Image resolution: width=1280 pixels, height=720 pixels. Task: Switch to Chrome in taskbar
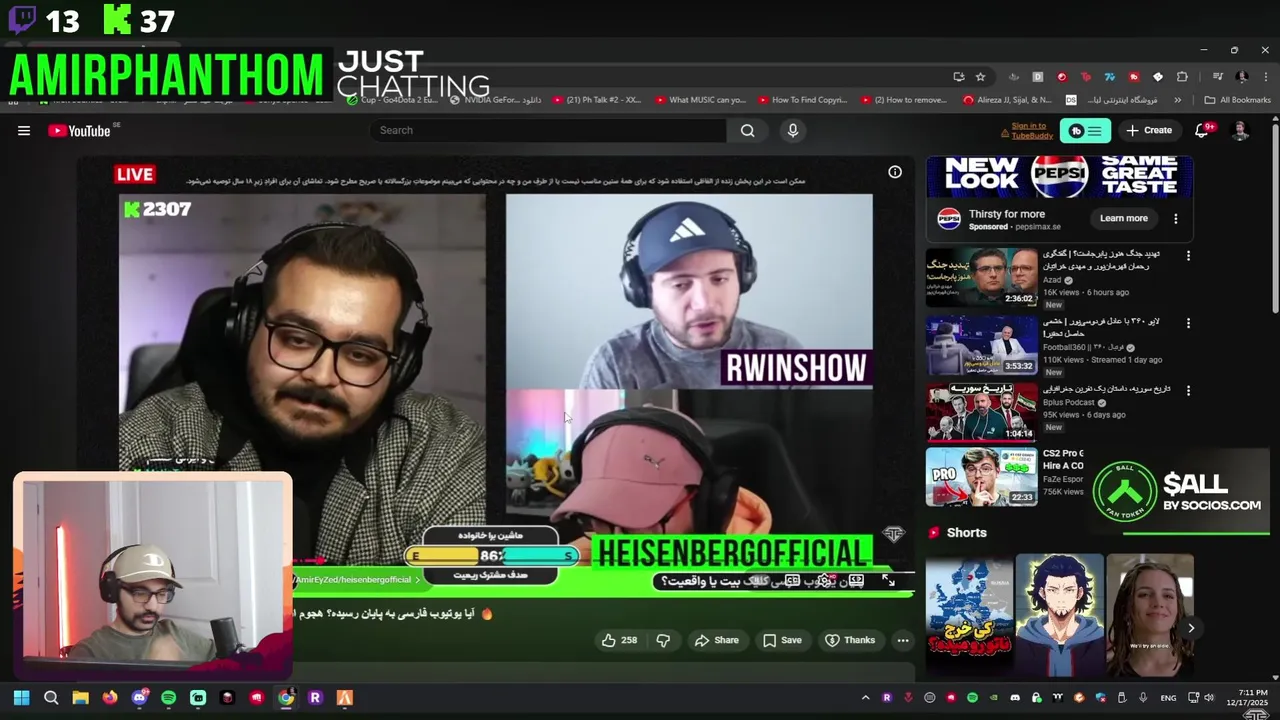(x=286, y=698)
